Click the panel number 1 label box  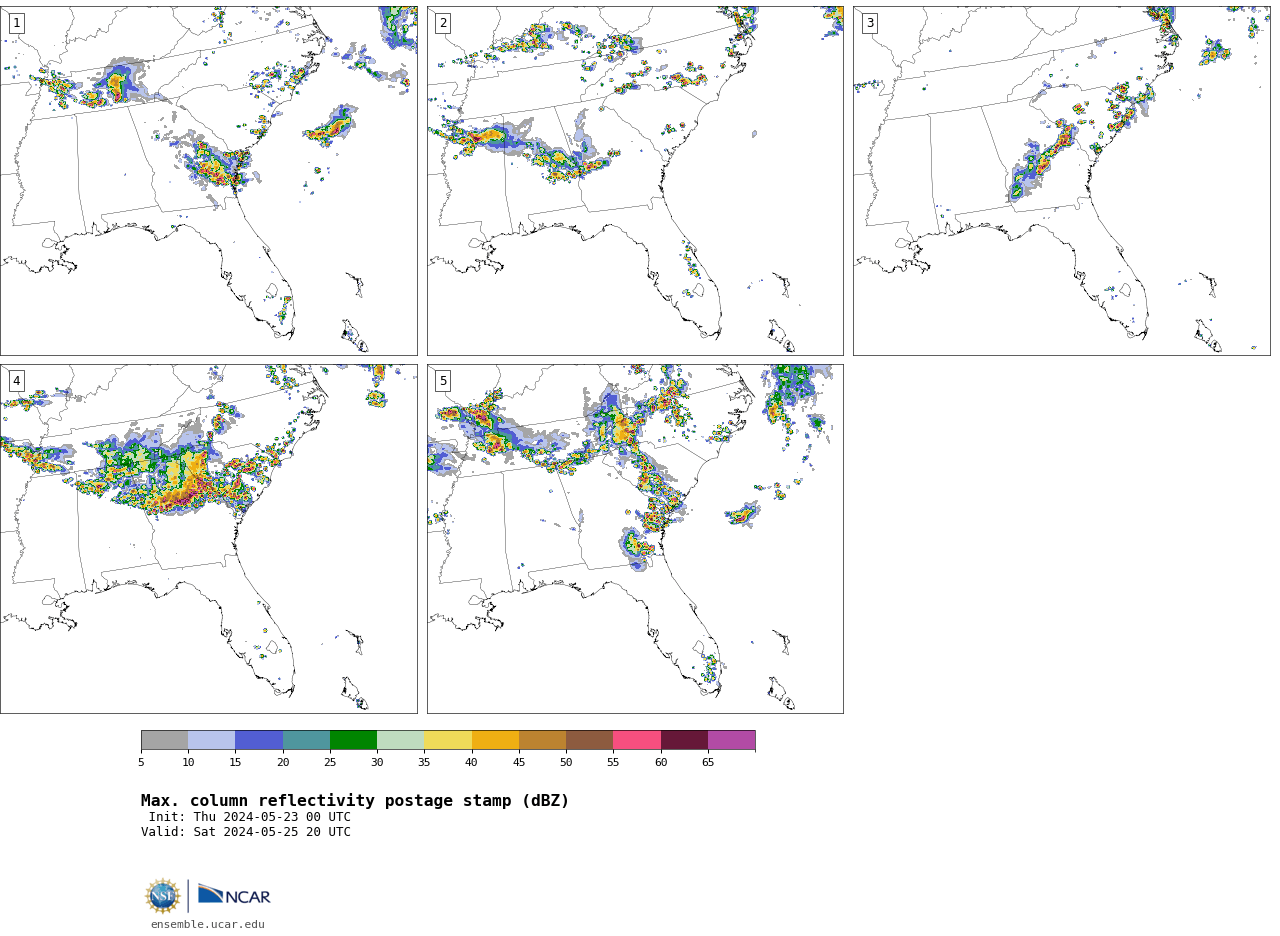point(16,23)
